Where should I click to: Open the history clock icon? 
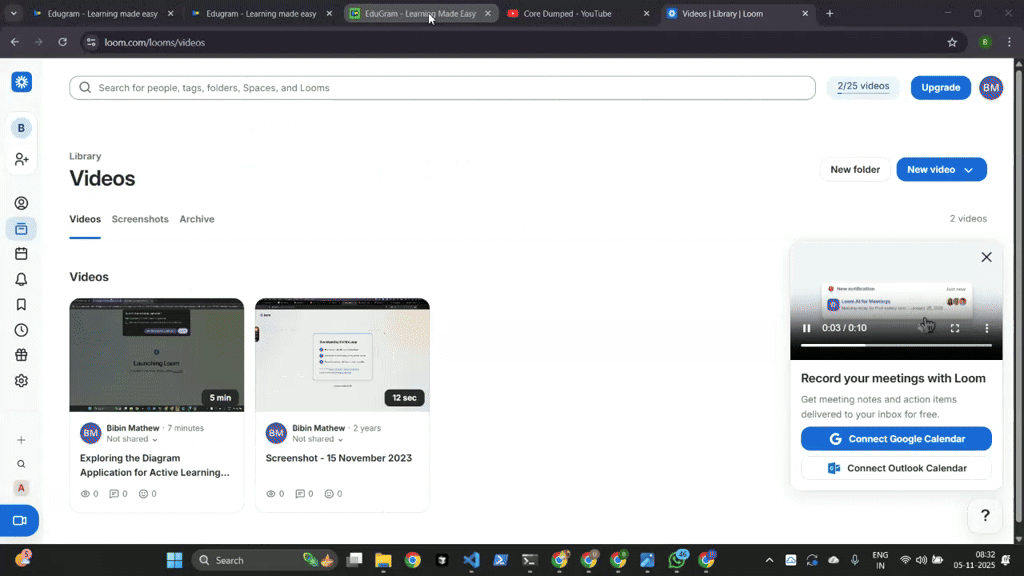(x=22, y=330)
